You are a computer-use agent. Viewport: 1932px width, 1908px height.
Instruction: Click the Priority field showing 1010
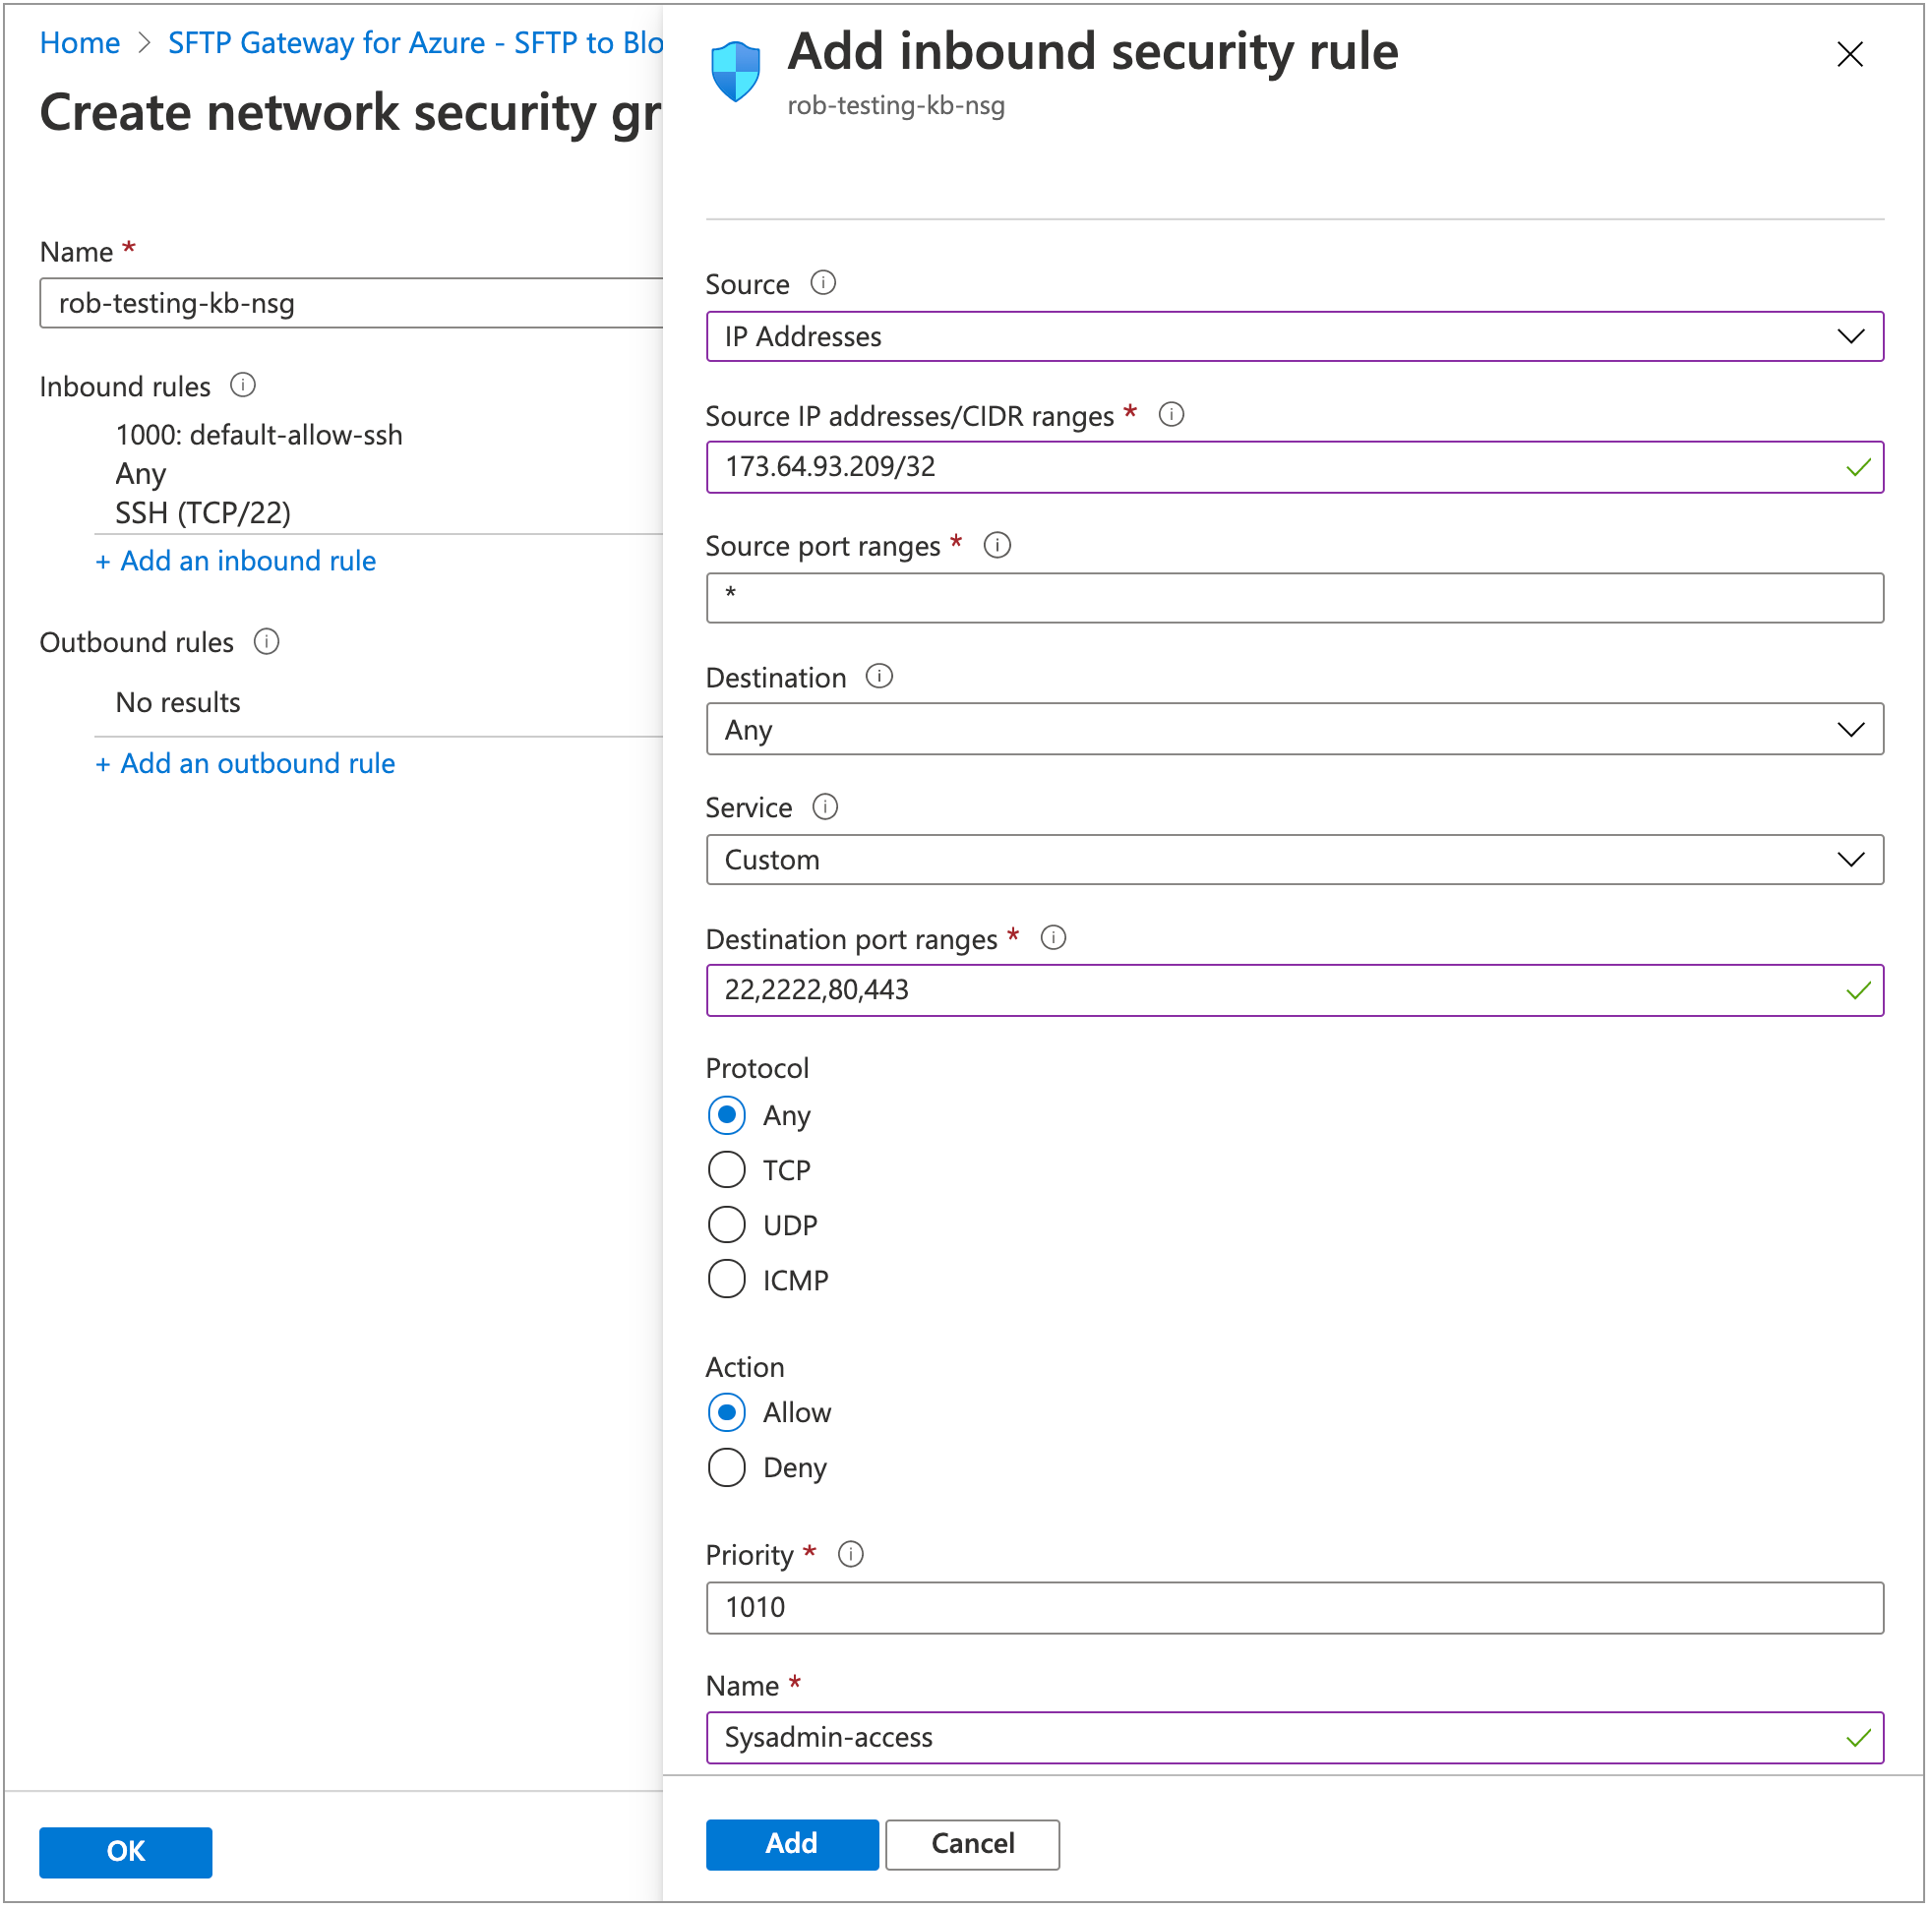(1295, 1608)
